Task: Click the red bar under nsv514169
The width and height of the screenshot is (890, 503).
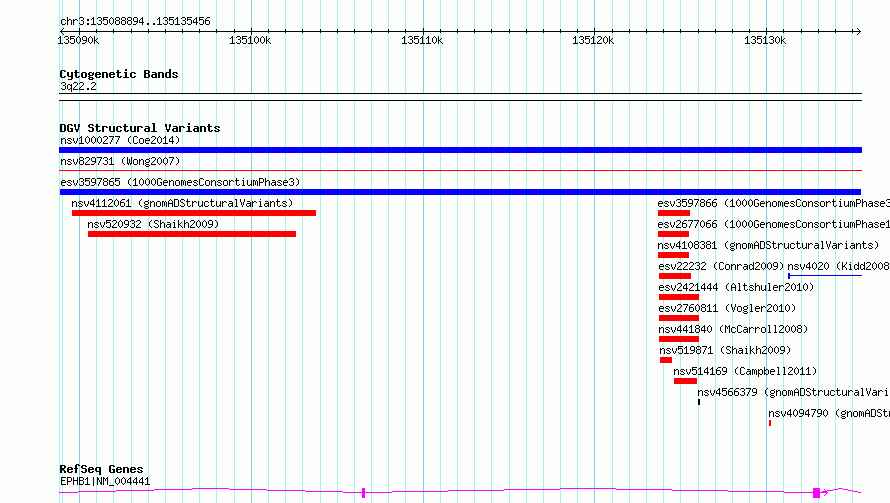Action: pyautogui.click(x=685, y=381)
